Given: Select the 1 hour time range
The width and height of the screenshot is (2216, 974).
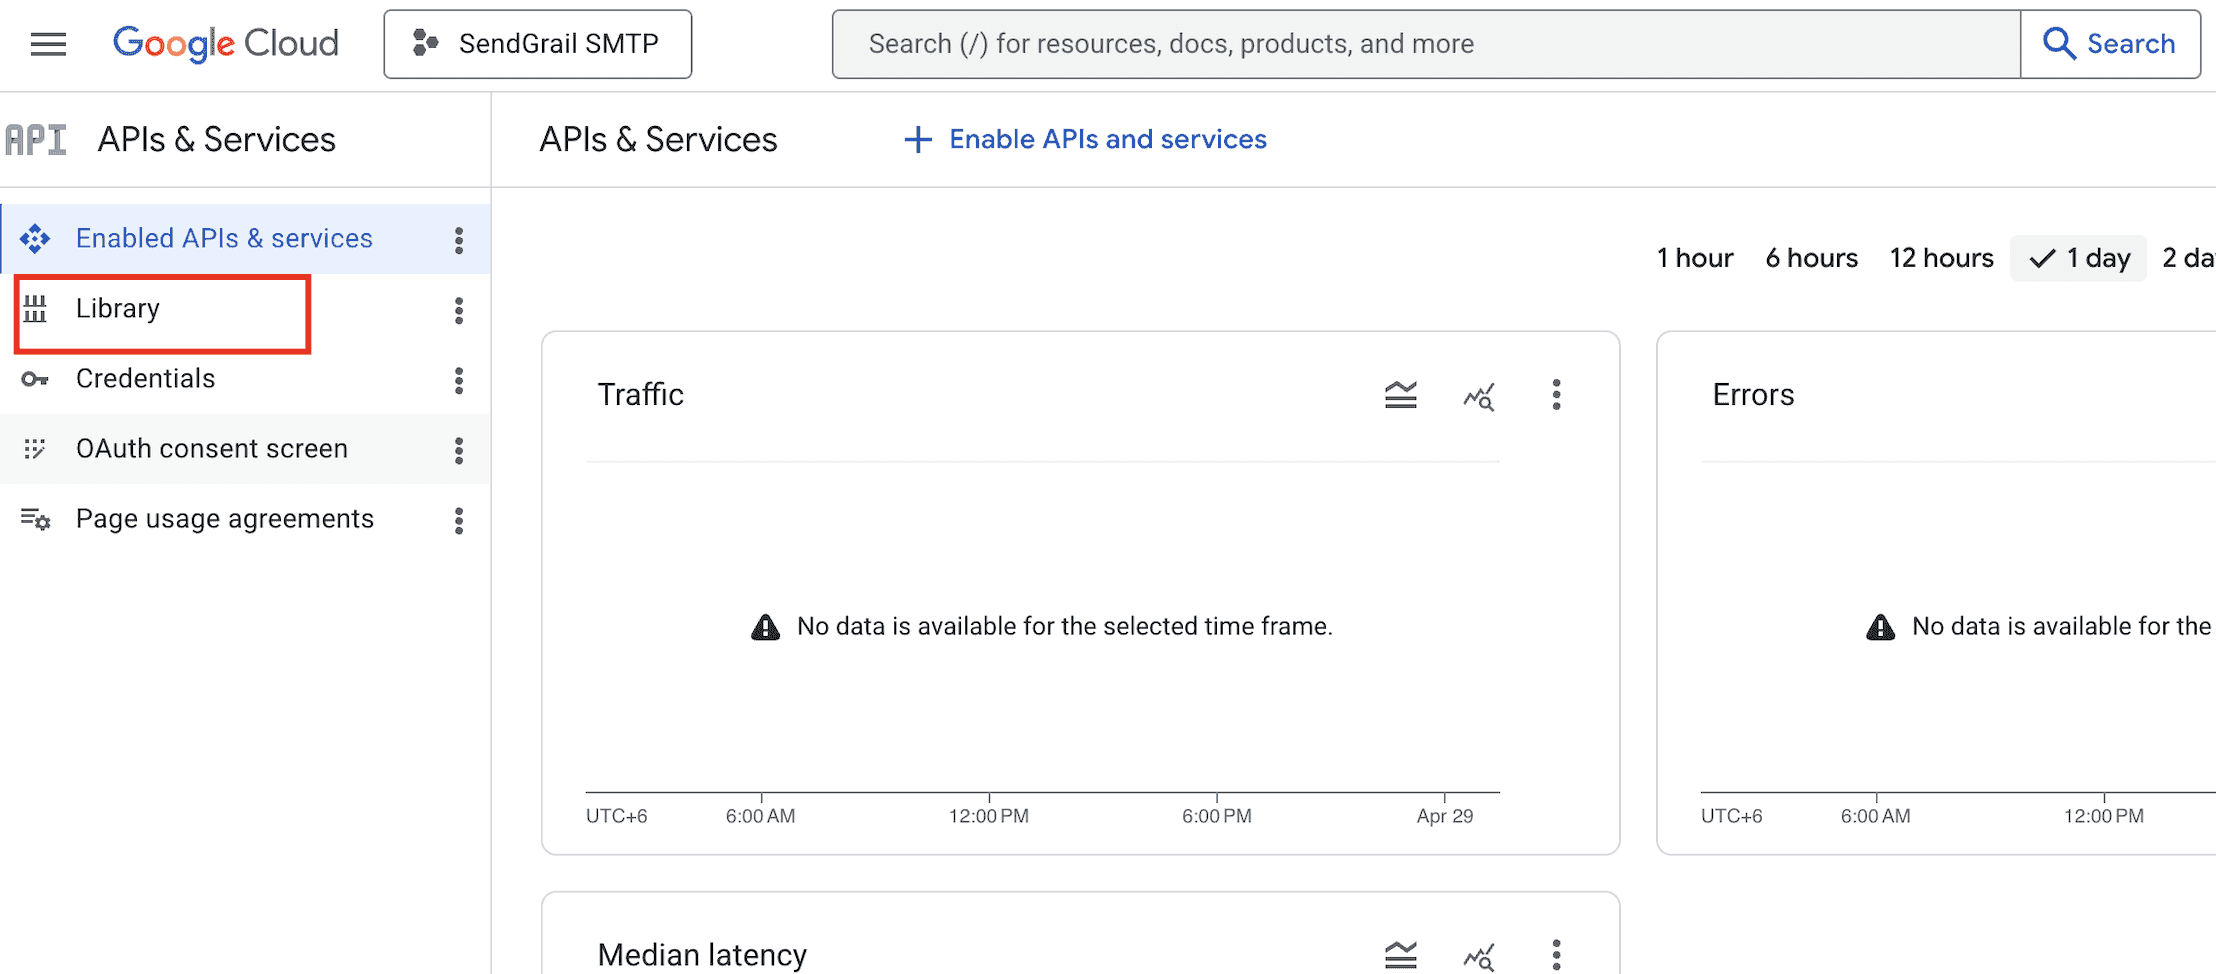Looking at the screenshot, I should pyautogui.click(x=1695, y=258).
